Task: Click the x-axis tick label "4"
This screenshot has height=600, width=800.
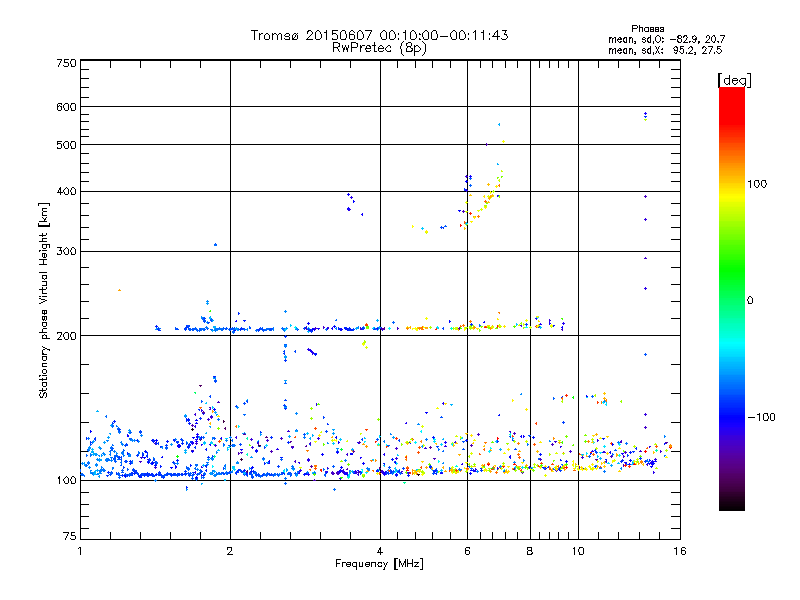Action: [380, 551]
